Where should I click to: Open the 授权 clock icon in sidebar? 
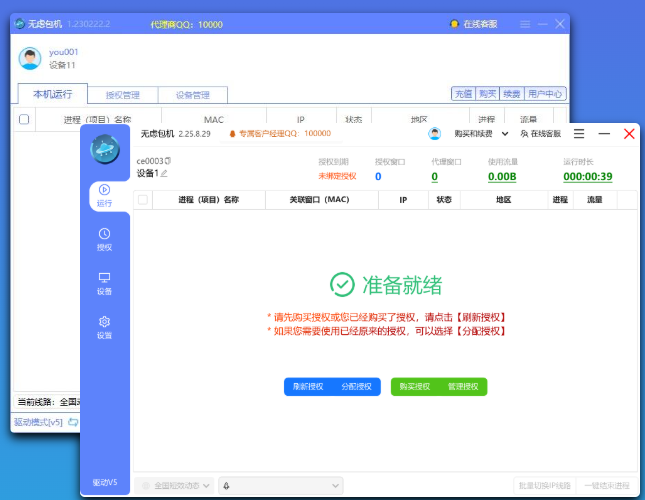pyautogui.click(x=104, y=234)
